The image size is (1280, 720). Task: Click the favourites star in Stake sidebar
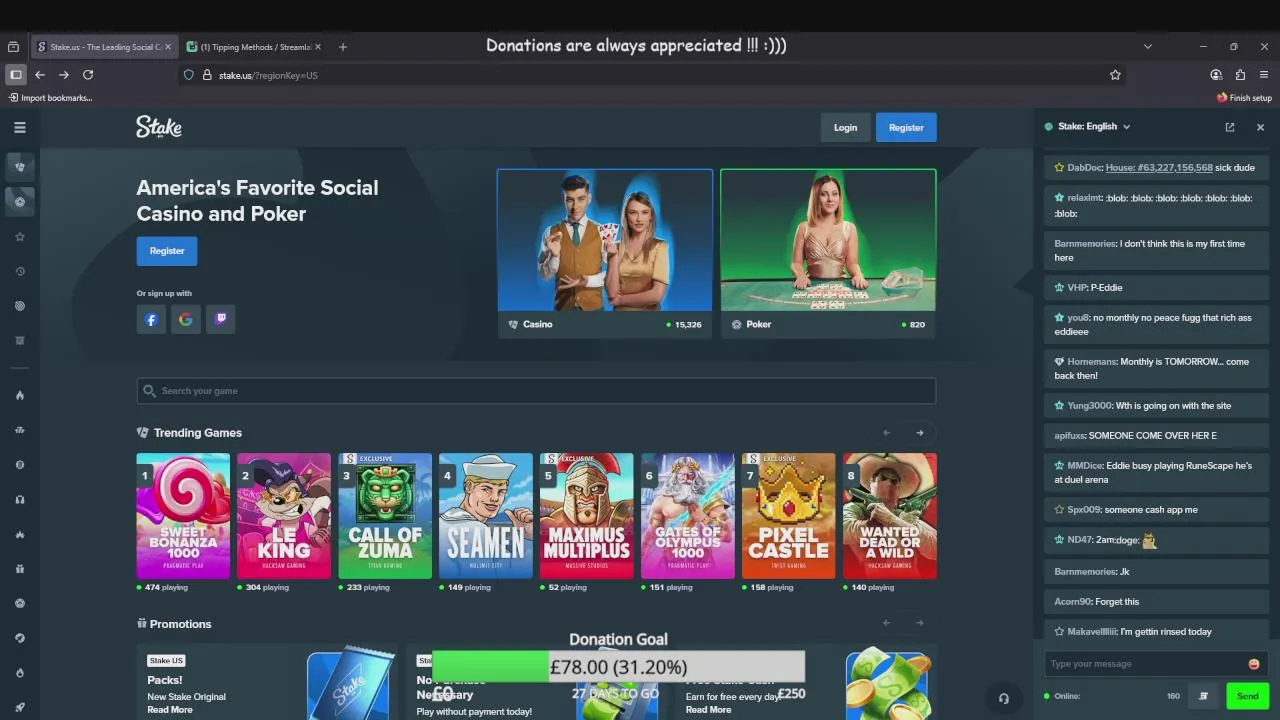click(19, 237)
